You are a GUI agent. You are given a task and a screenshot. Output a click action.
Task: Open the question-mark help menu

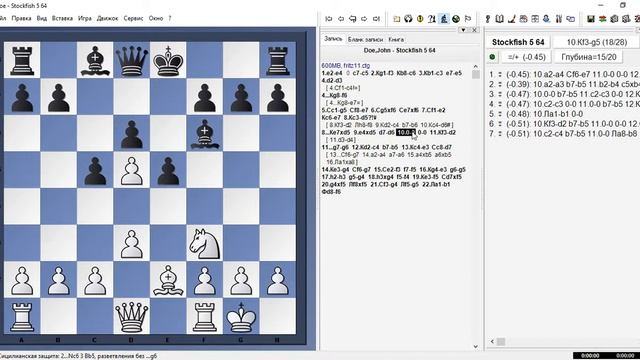click(170, 18)
